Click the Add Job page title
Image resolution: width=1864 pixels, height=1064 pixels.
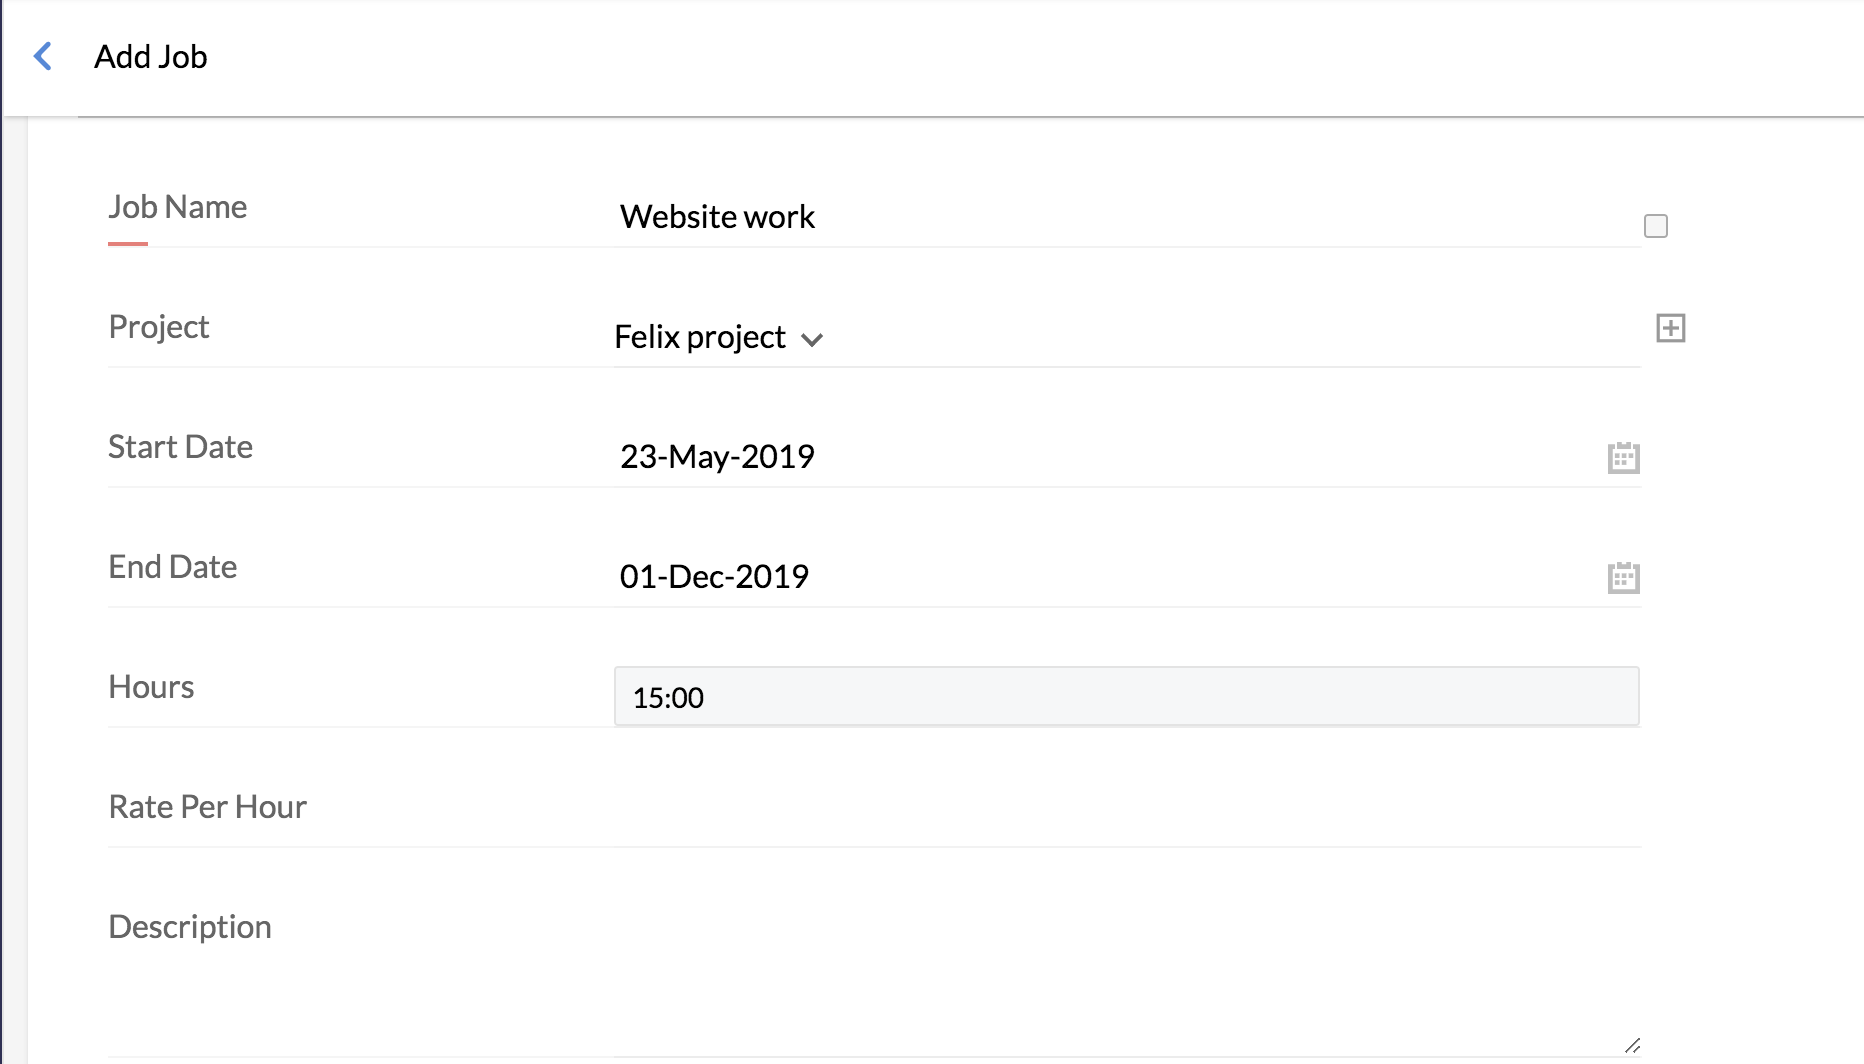pyautogui.click(x=151, y=57)
